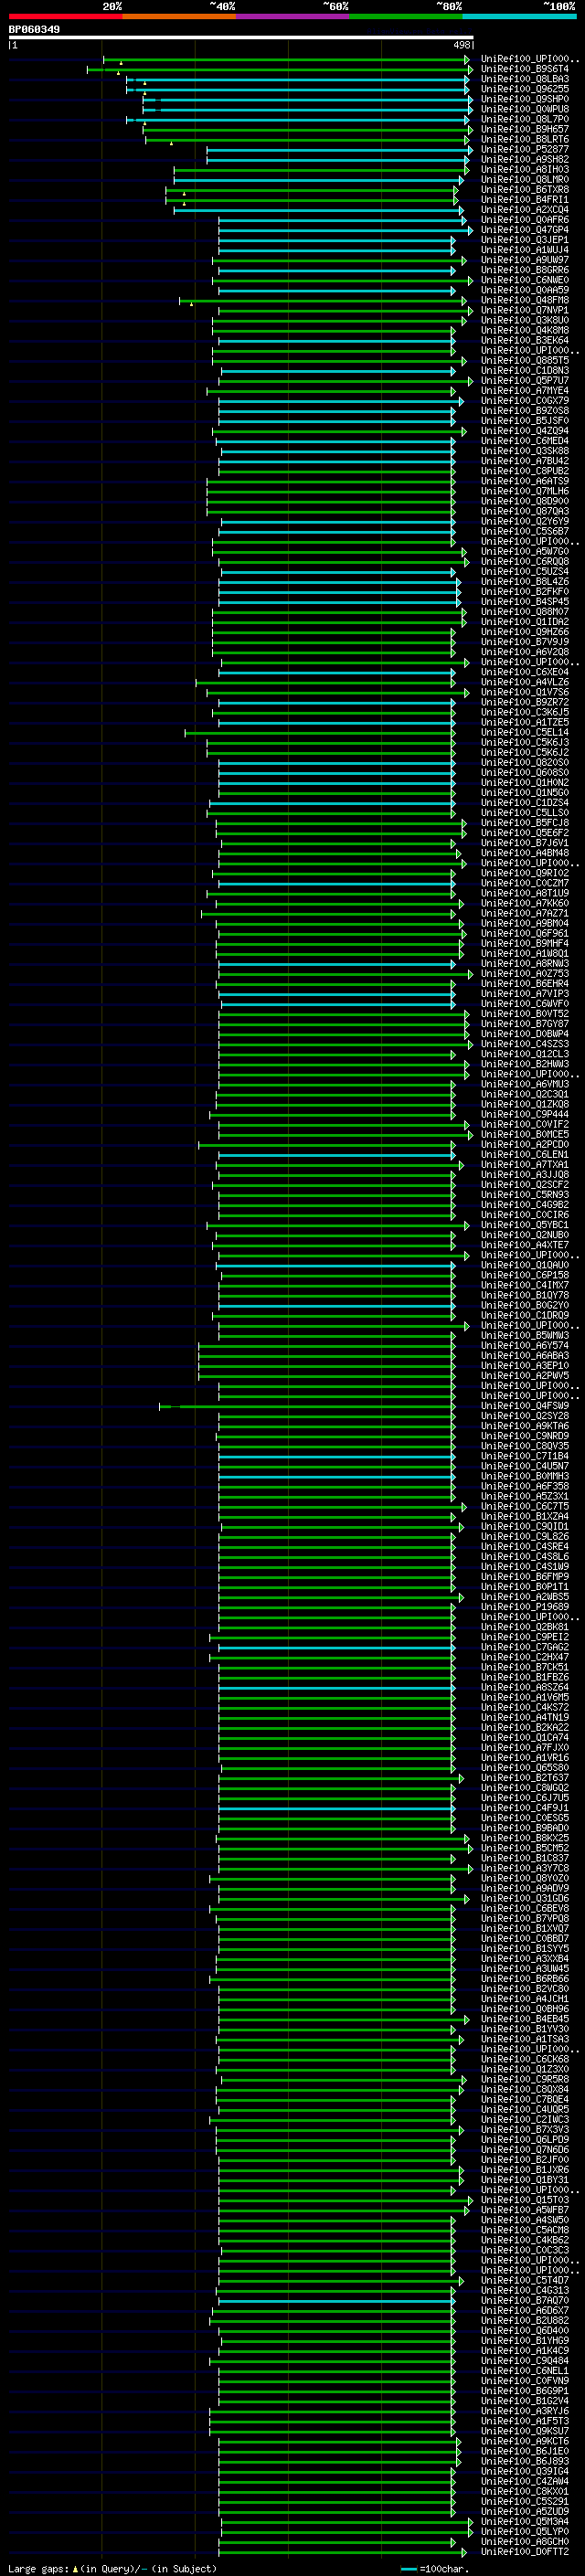Viewport: 585px width, 2576px height.
Task: Select the UniRef100_A9KCT6 label
Action: (525, 2441)
